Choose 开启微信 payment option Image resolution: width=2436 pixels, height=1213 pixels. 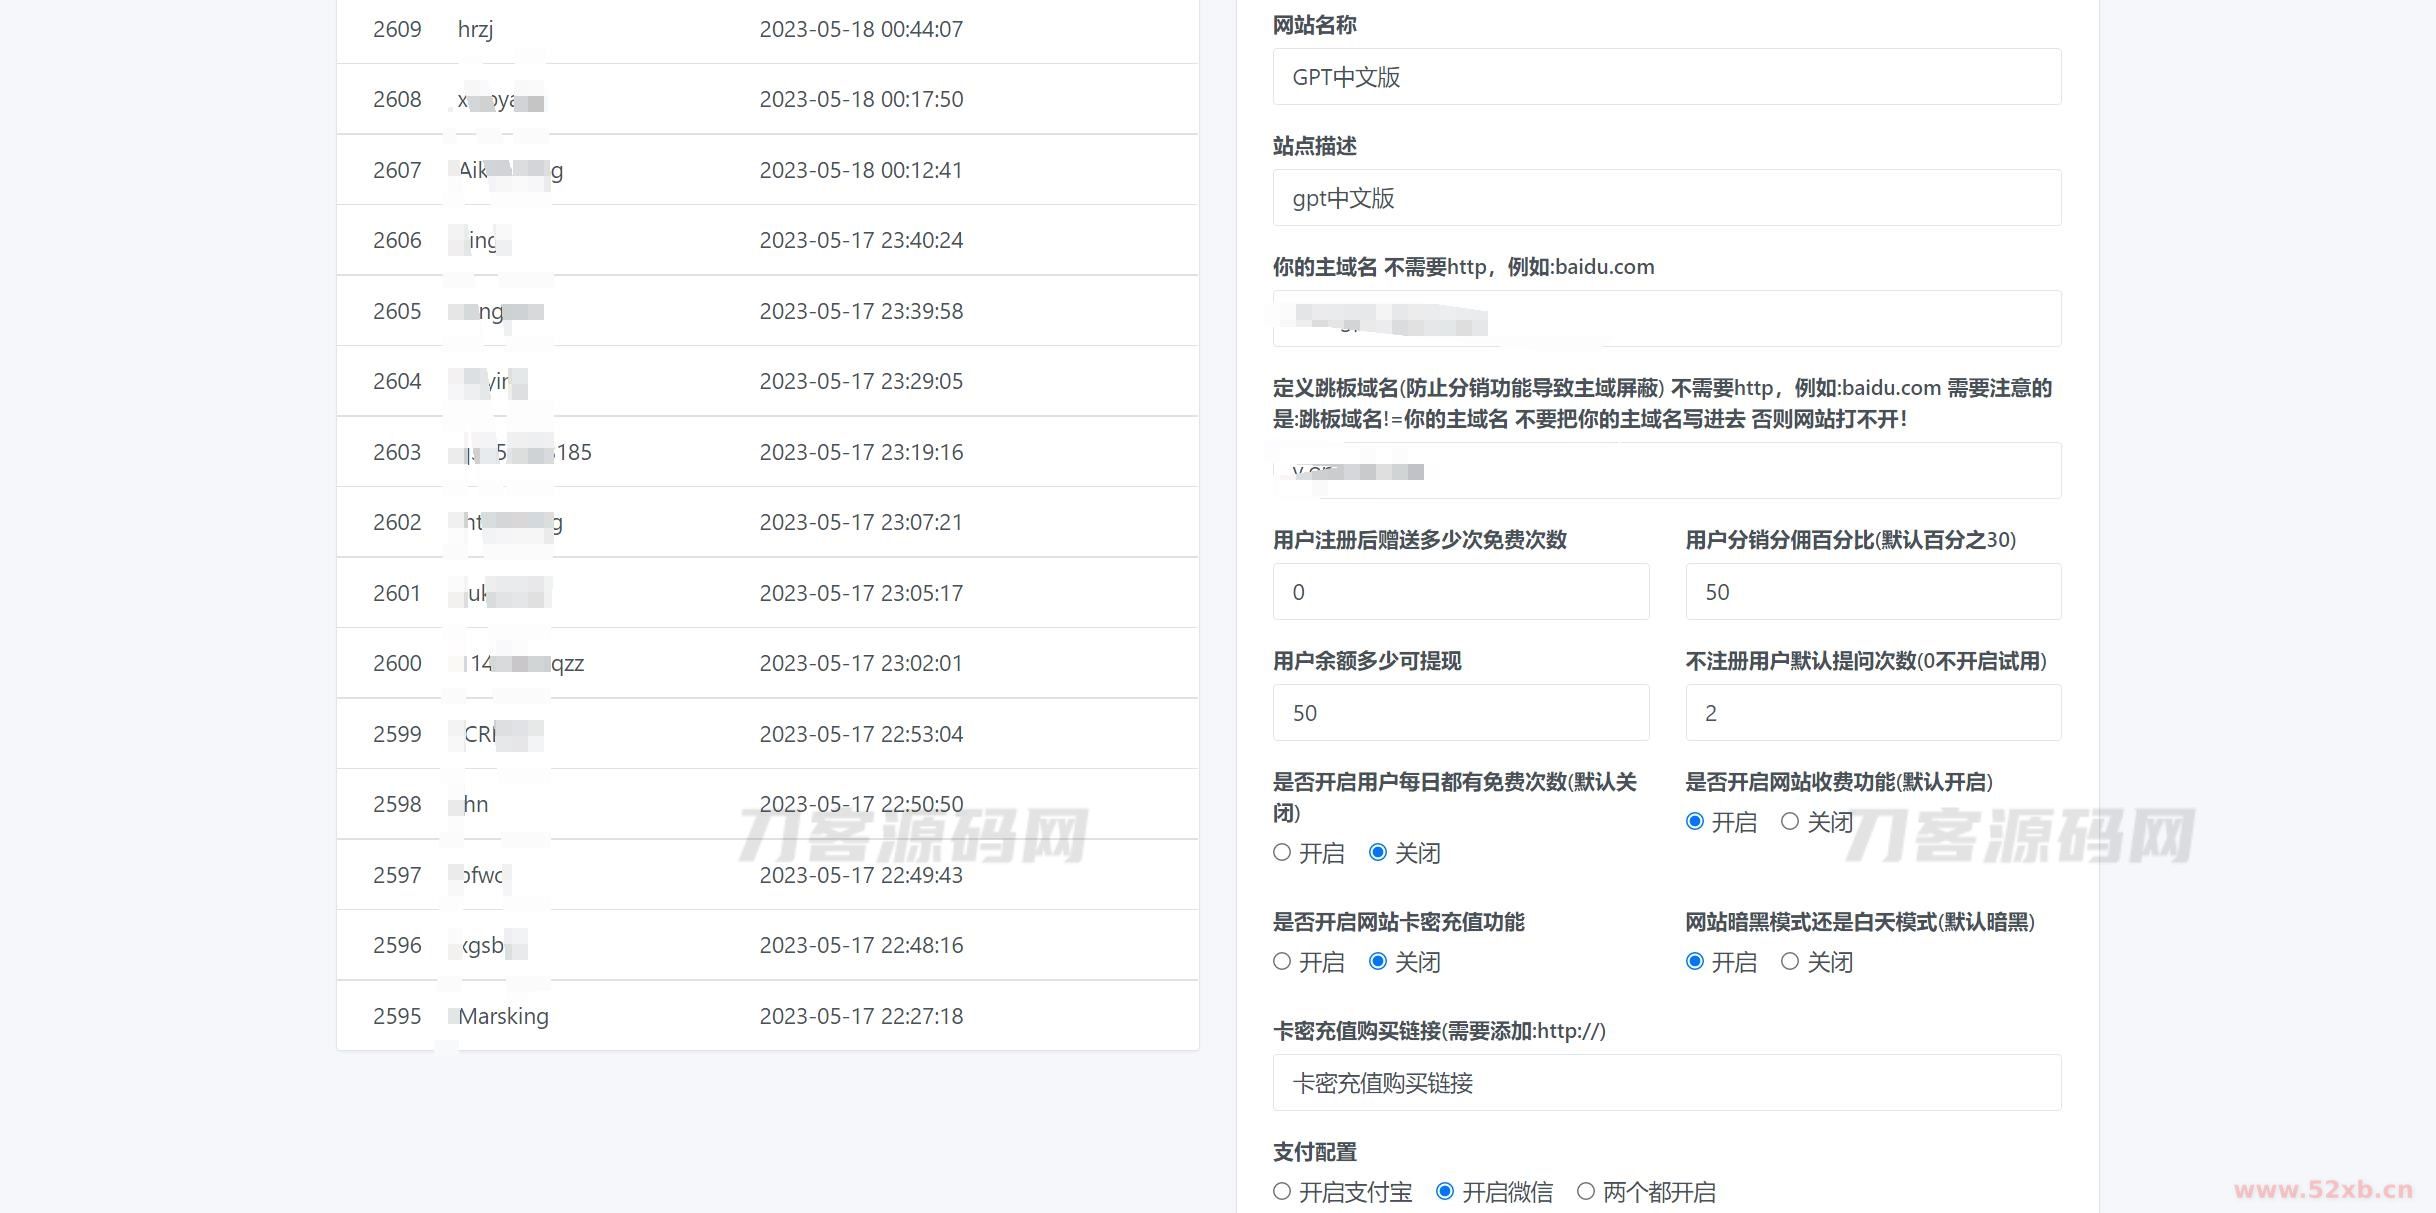[1445, 1192]
